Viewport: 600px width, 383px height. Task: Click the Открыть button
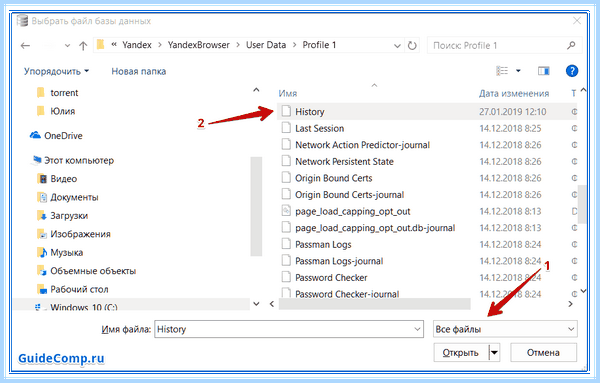461,352
